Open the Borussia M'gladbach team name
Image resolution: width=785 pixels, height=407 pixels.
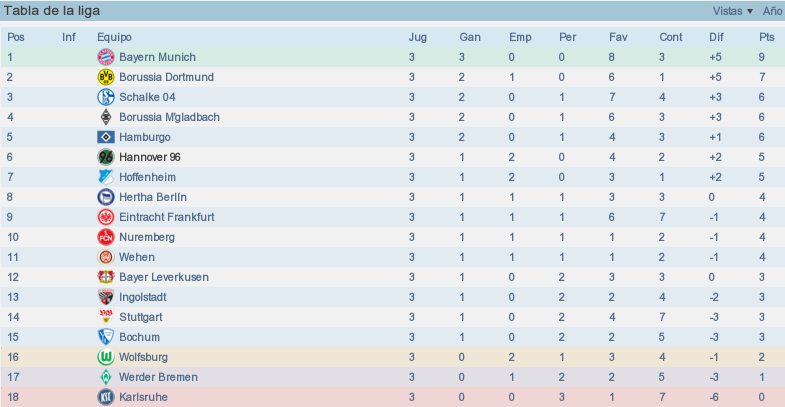[169, 117]
